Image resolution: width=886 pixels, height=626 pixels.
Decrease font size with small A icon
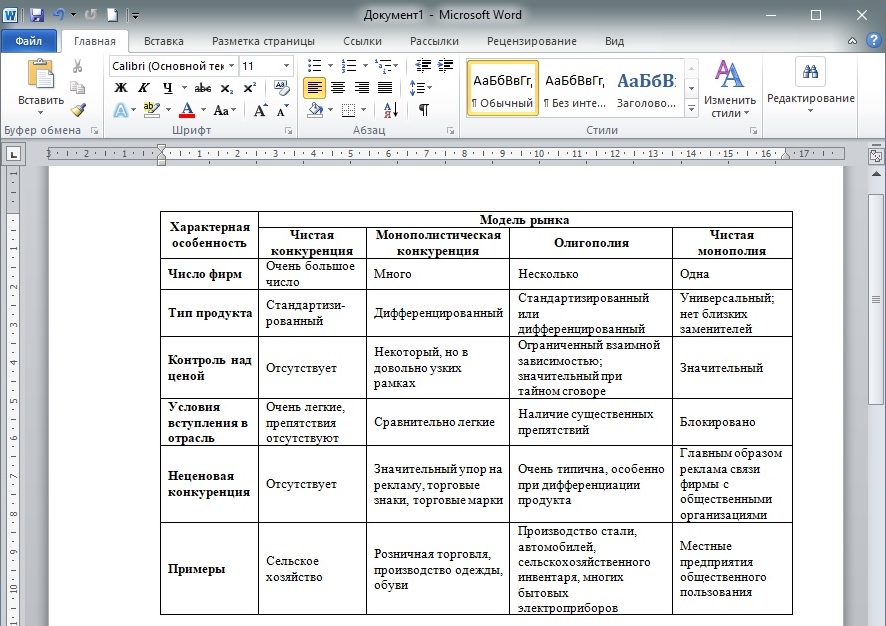click(283, 110)
